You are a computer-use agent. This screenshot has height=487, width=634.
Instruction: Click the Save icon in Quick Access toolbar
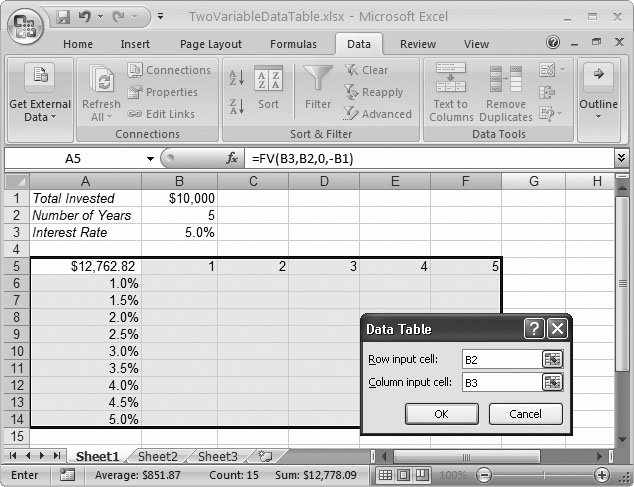point(64,17)
